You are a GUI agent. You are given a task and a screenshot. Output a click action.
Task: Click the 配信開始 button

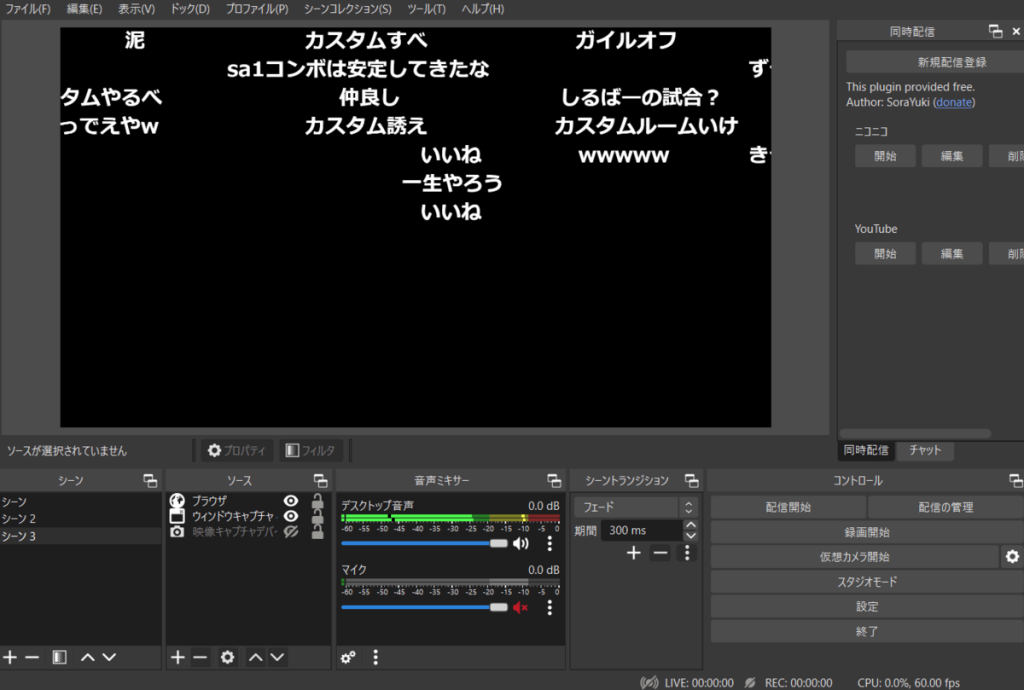coord(786,507)
